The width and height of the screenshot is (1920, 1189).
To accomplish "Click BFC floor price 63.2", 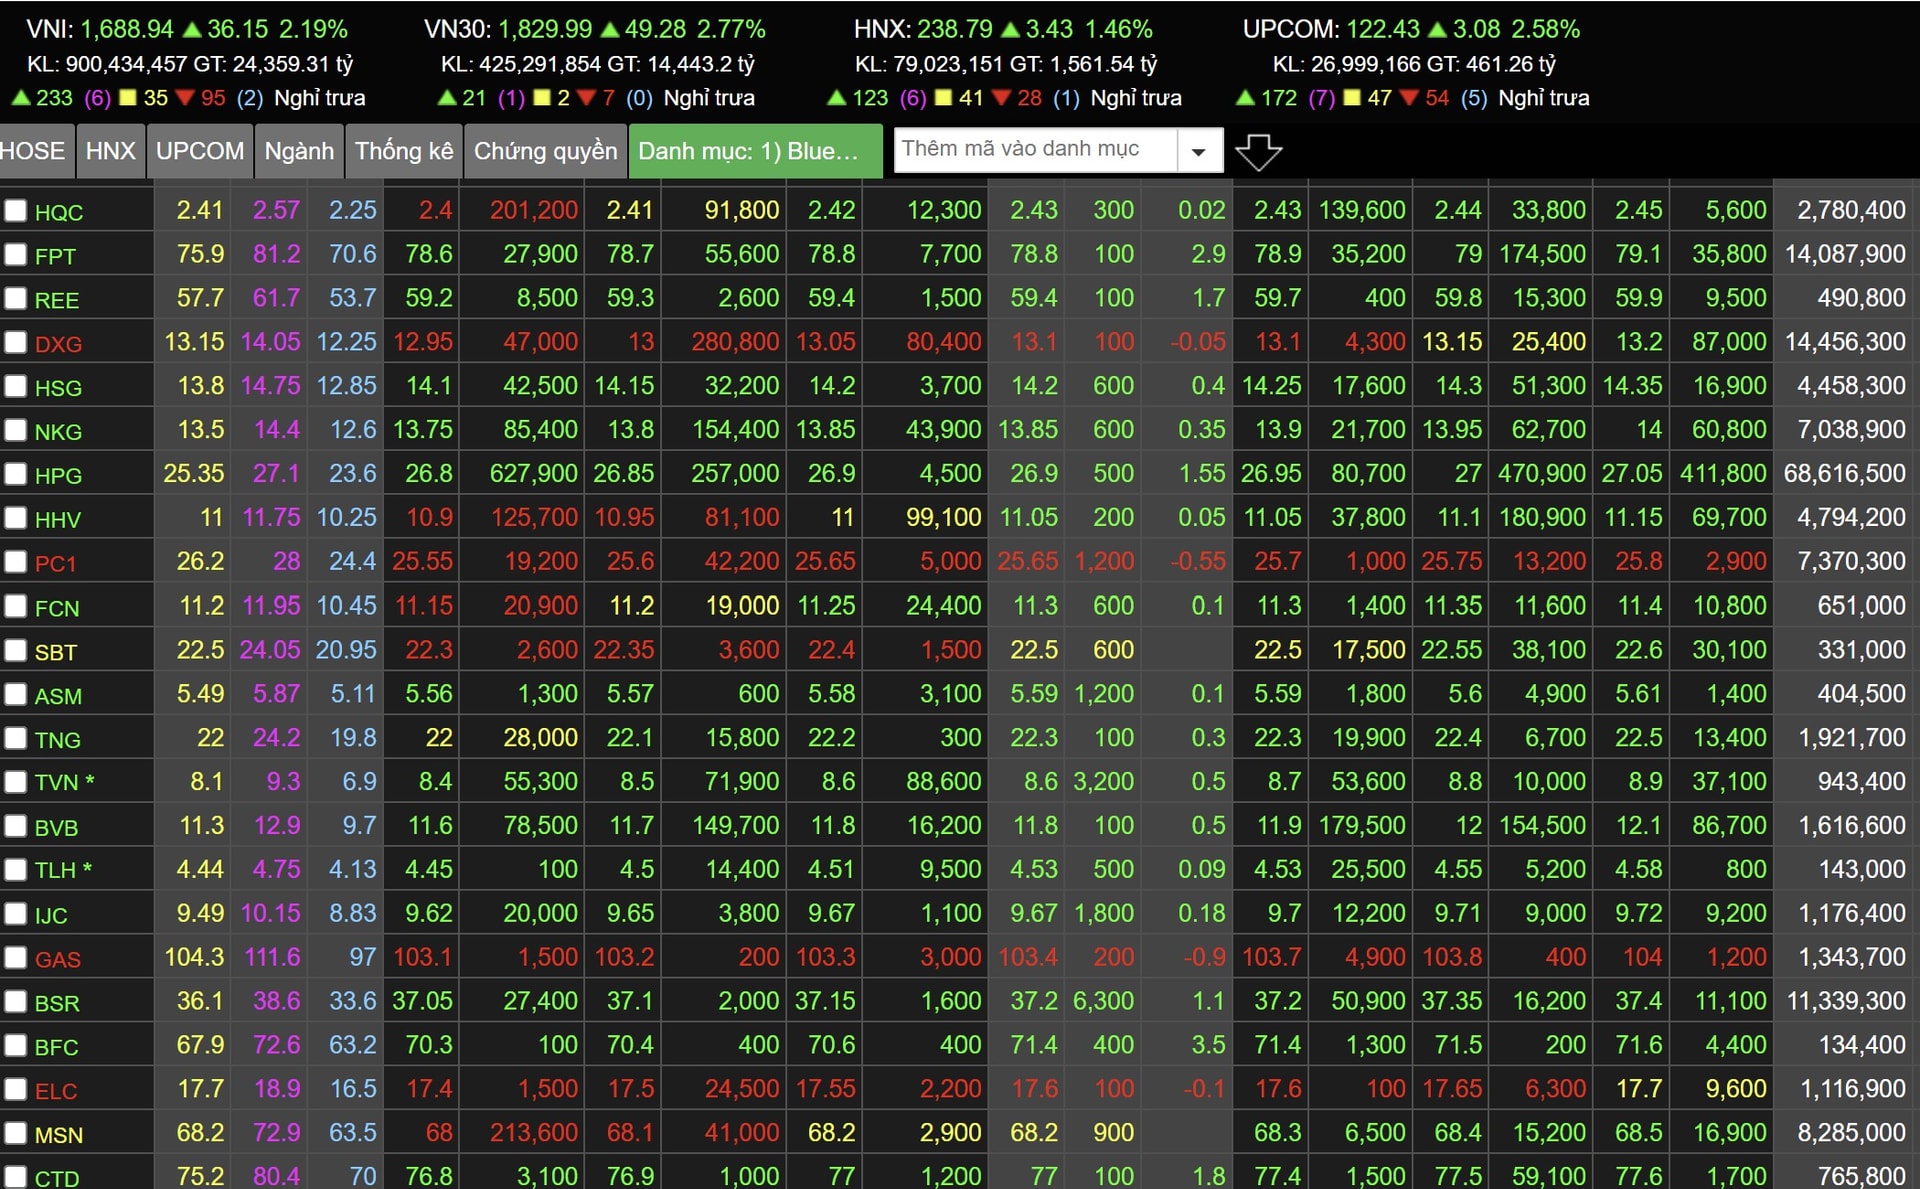I will click(352, 1045).
